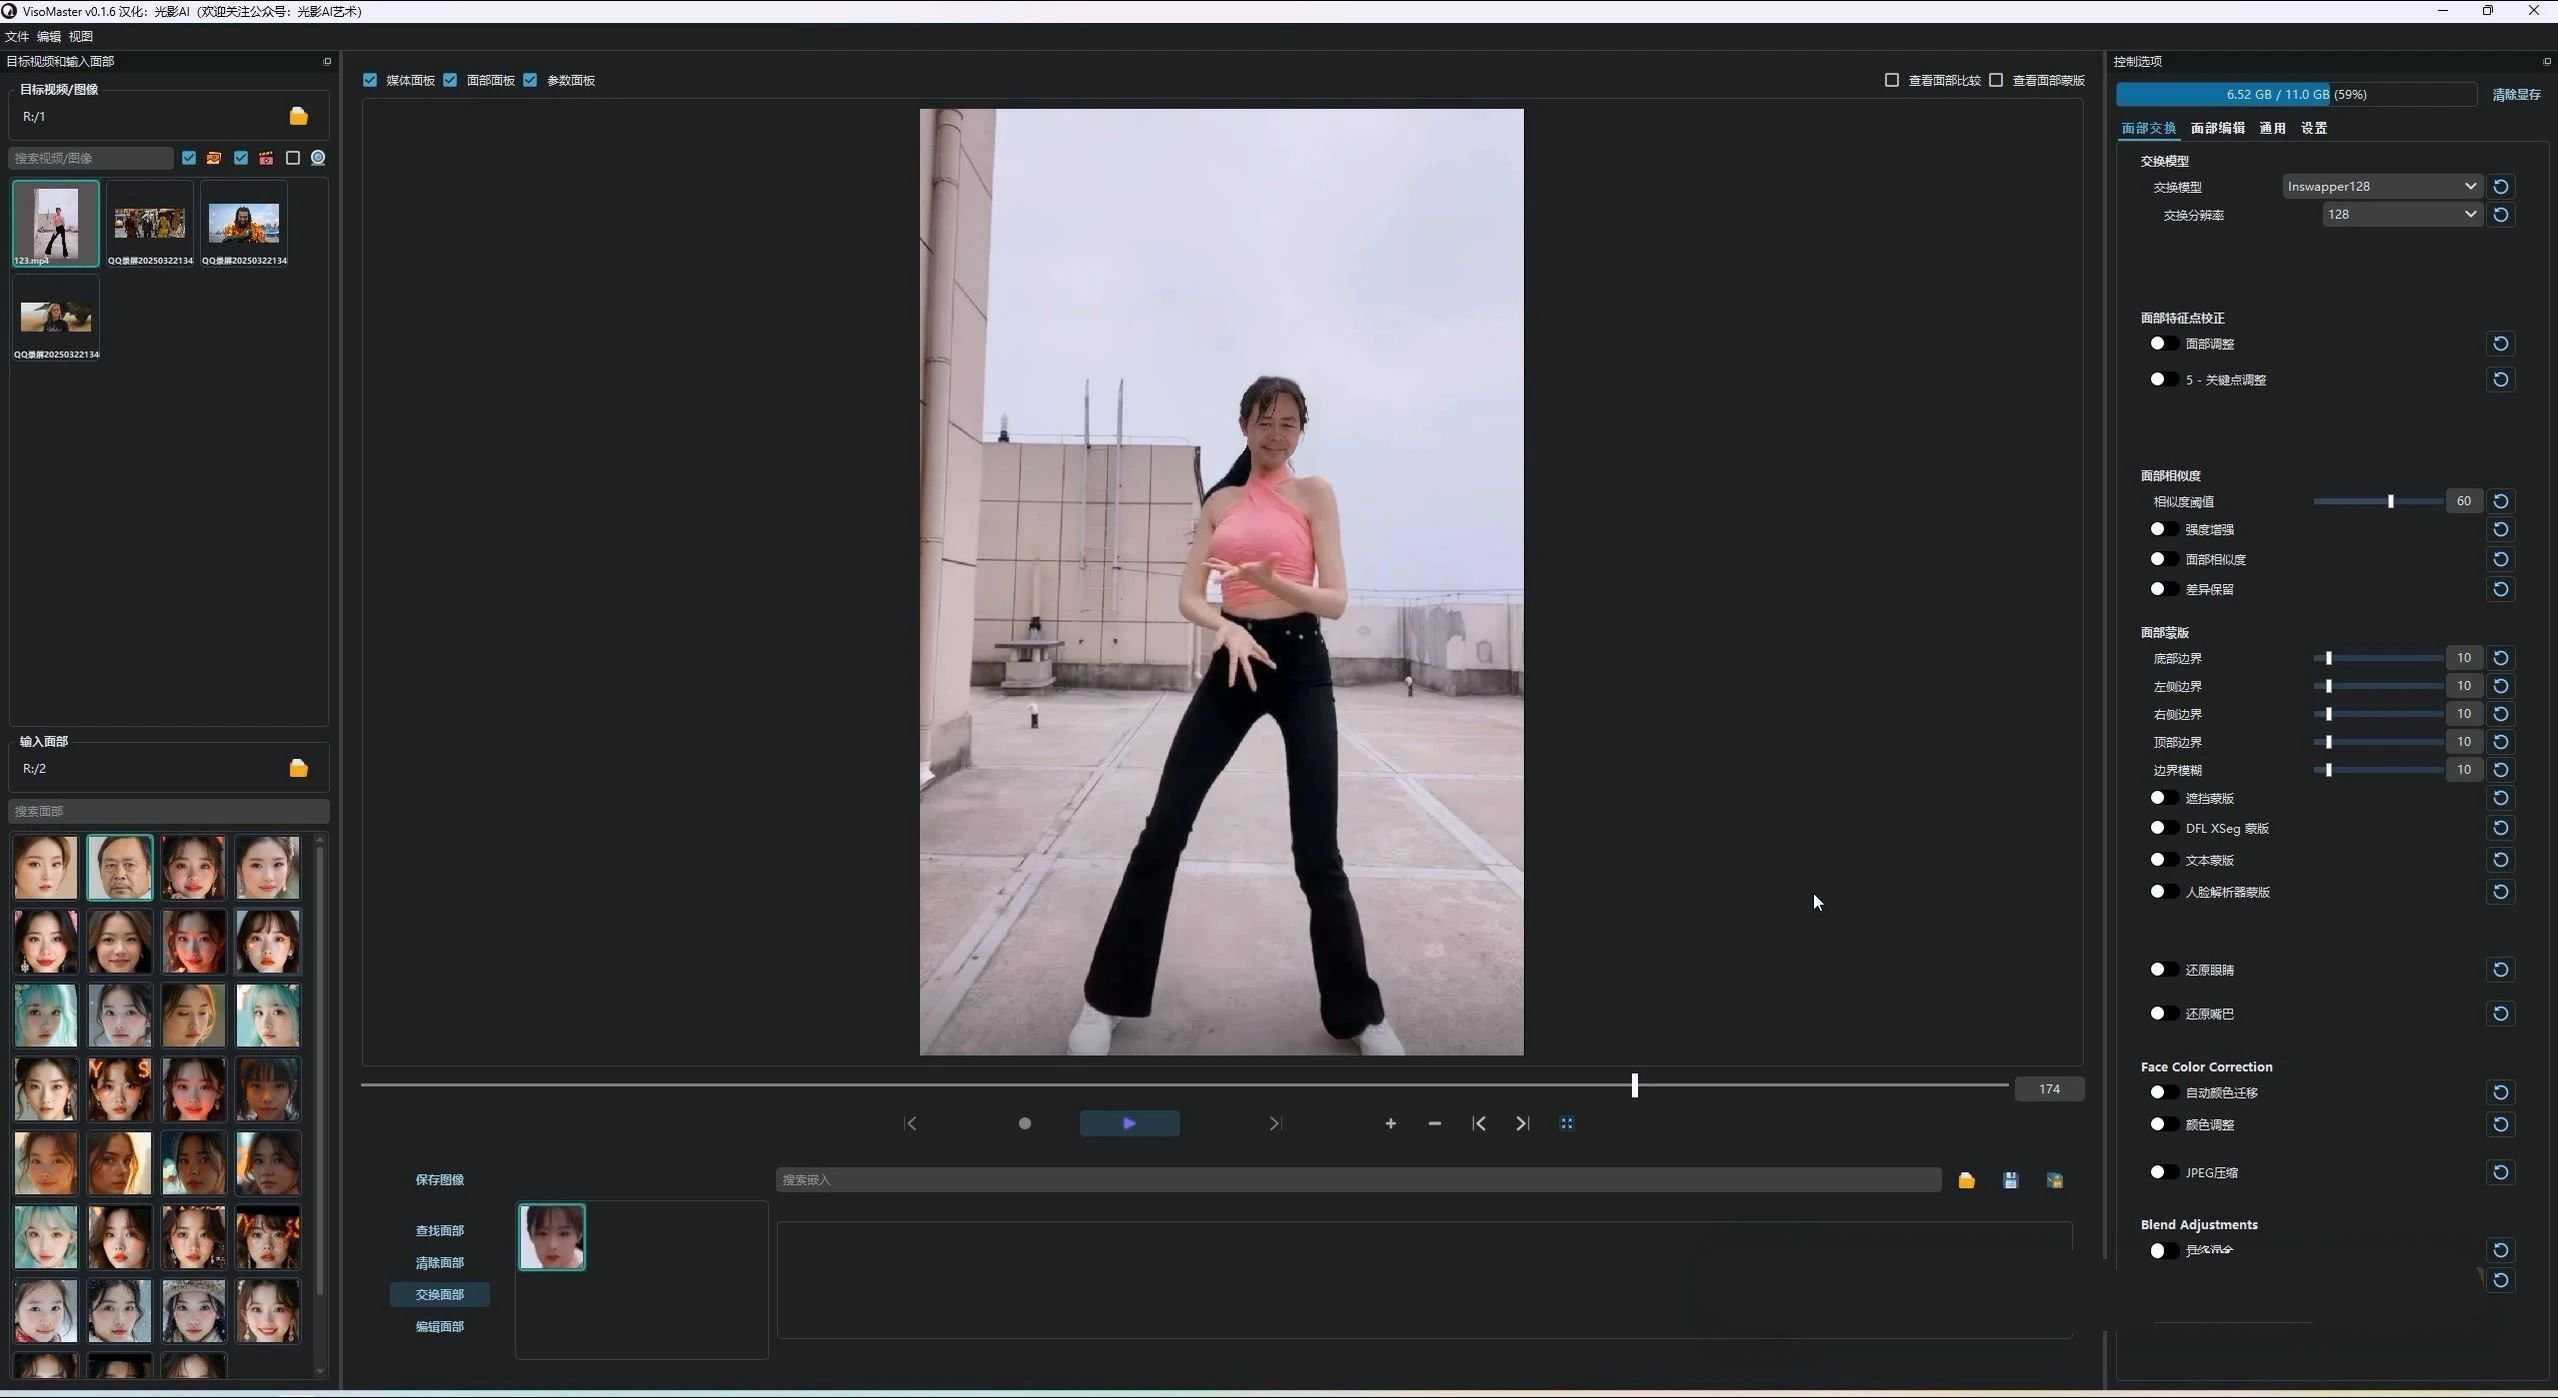Expand the 128 swap resolution dropdown
Viewport: 2558px width, 1398px height.
(2400, 215)
